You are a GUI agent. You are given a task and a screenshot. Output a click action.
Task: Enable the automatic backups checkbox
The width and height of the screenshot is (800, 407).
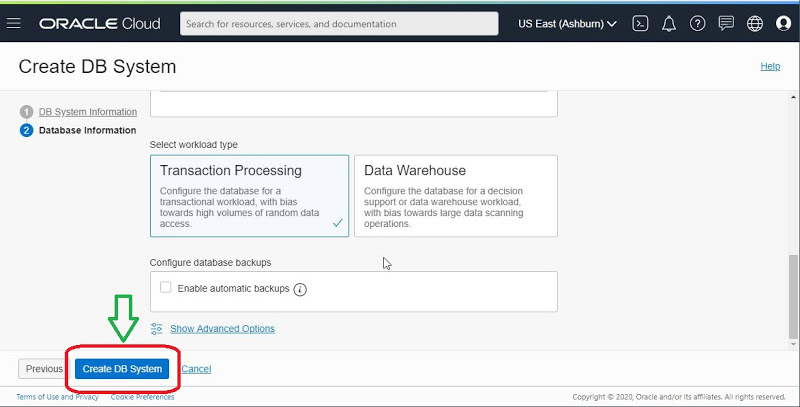tap(166, 288)
